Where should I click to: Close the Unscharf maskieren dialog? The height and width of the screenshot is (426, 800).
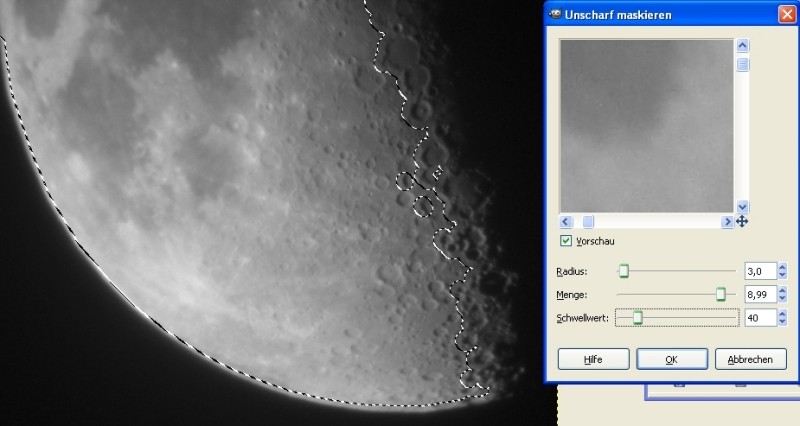787,14
